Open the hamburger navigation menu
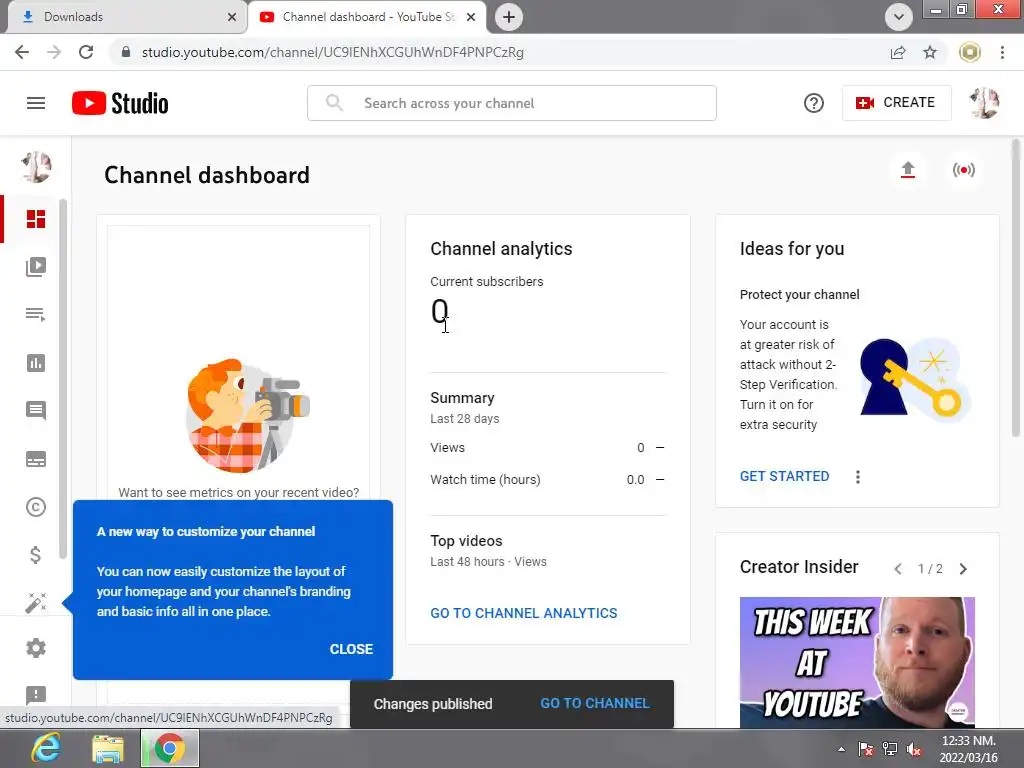Screen dimensions: 1024x768 click(36, 103)
